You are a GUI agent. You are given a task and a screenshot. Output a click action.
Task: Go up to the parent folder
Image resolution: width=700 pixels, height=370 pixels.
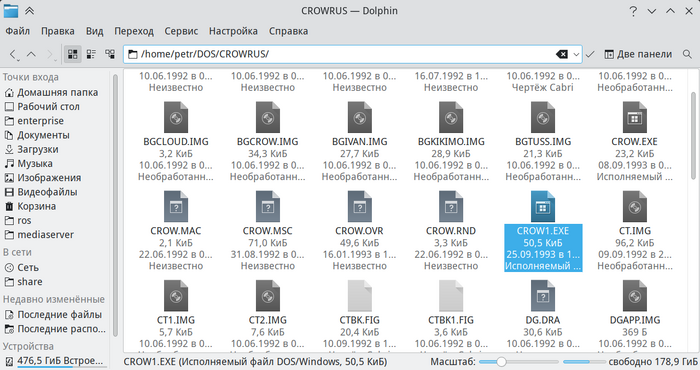(31, 54)
